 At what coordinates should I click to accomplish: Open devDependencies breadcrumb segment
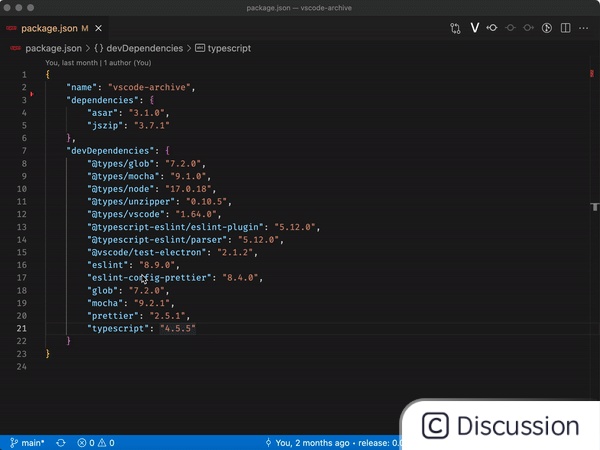[145, 48]
